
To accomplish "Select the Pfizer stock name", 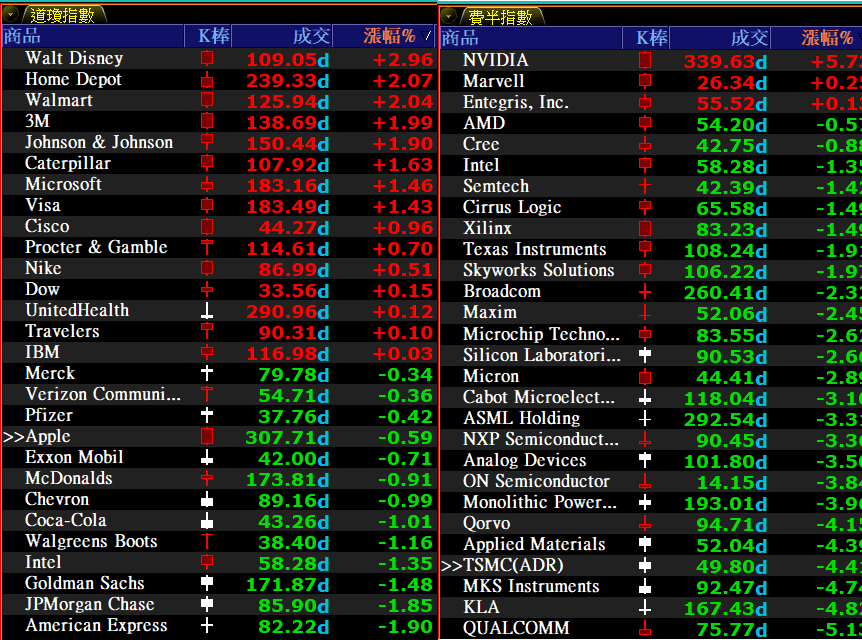I will 49,415.
